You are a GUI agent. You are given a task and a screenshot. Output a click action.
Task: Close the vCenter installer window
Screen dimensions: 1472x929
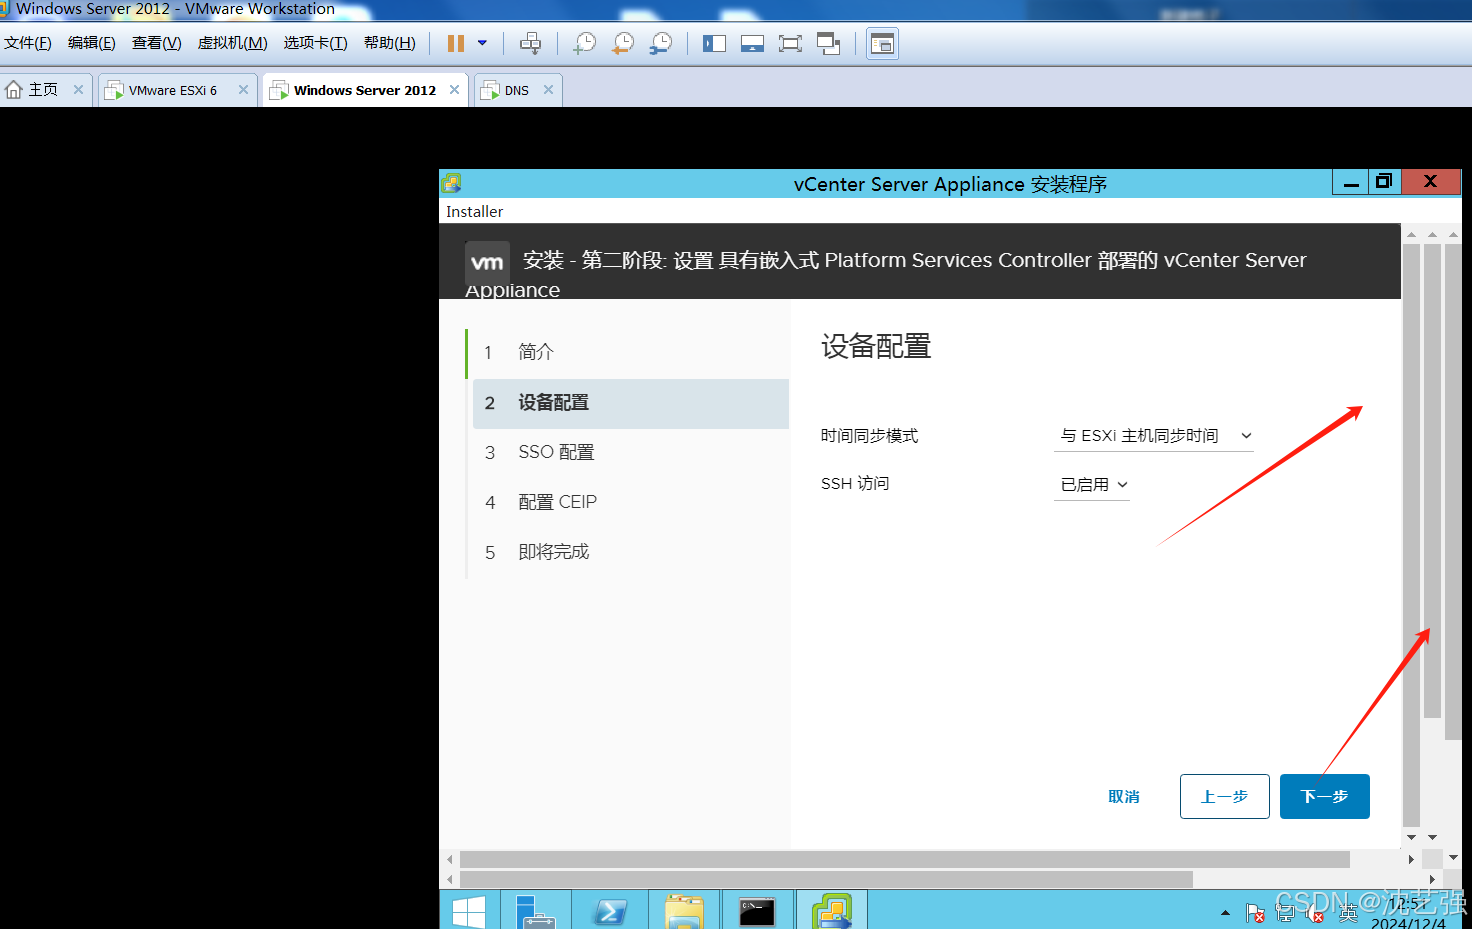click(1431, 182)
